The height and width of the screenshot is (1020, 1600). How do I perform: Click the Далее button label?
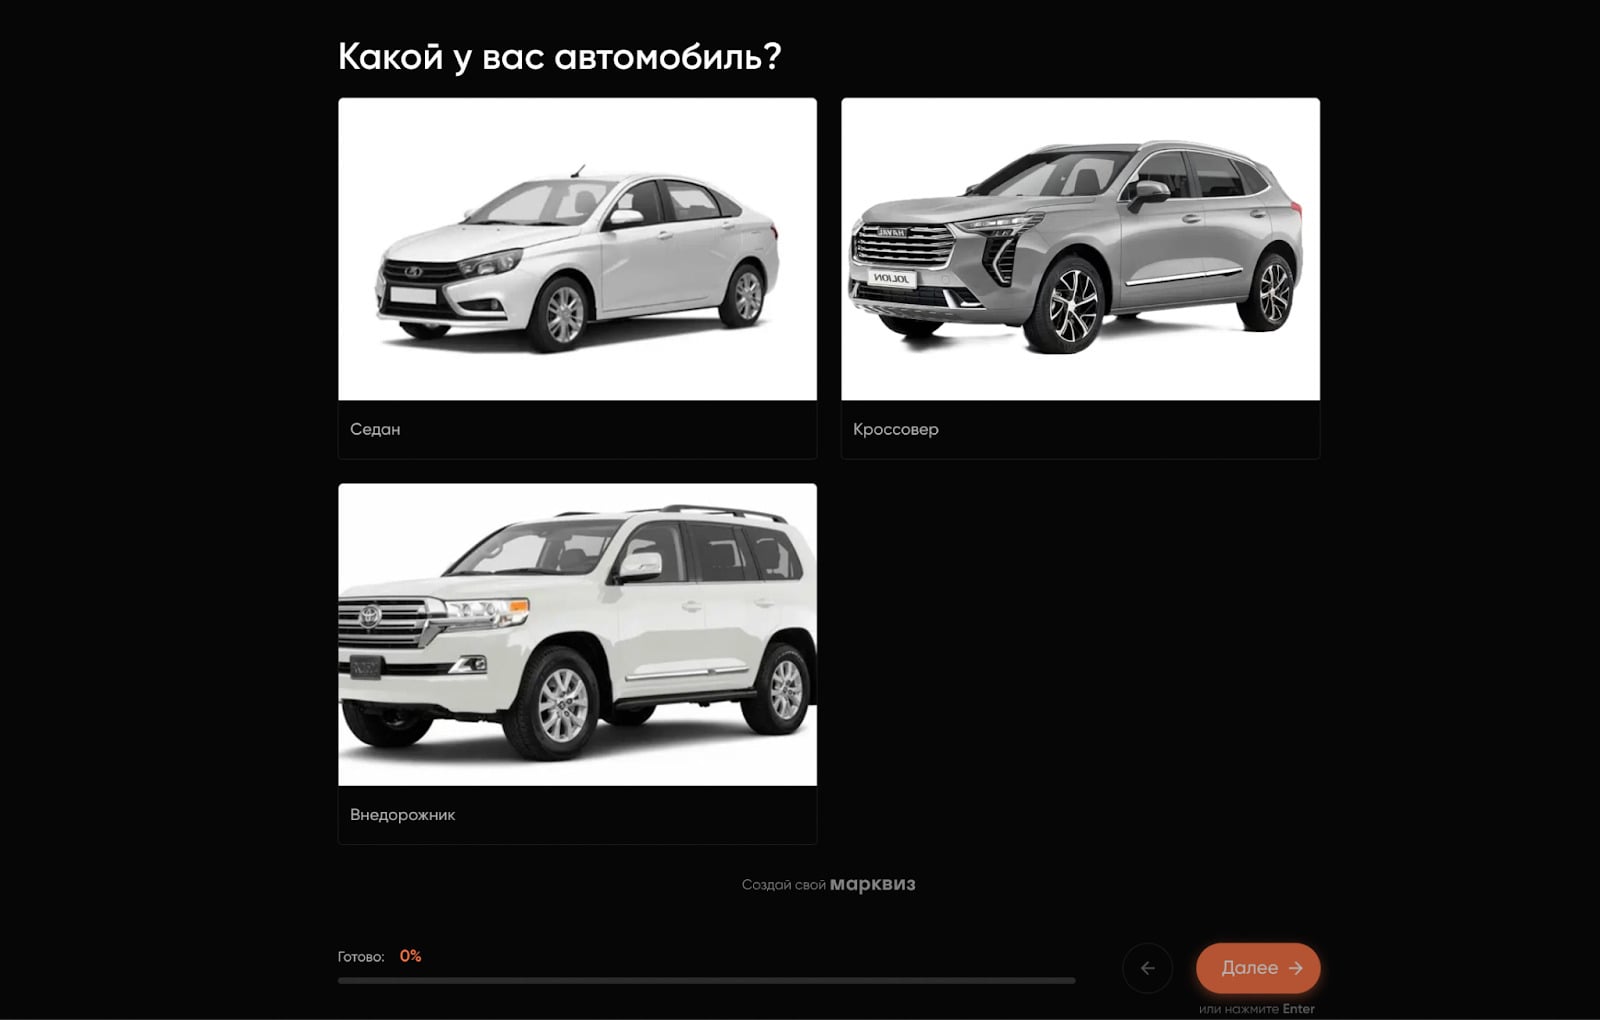[x=1249, y=968]
